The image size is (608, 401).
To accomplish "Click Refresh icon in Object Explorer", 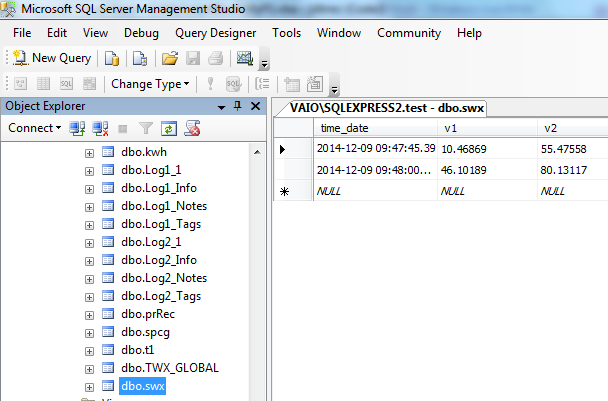I will 169,128.
